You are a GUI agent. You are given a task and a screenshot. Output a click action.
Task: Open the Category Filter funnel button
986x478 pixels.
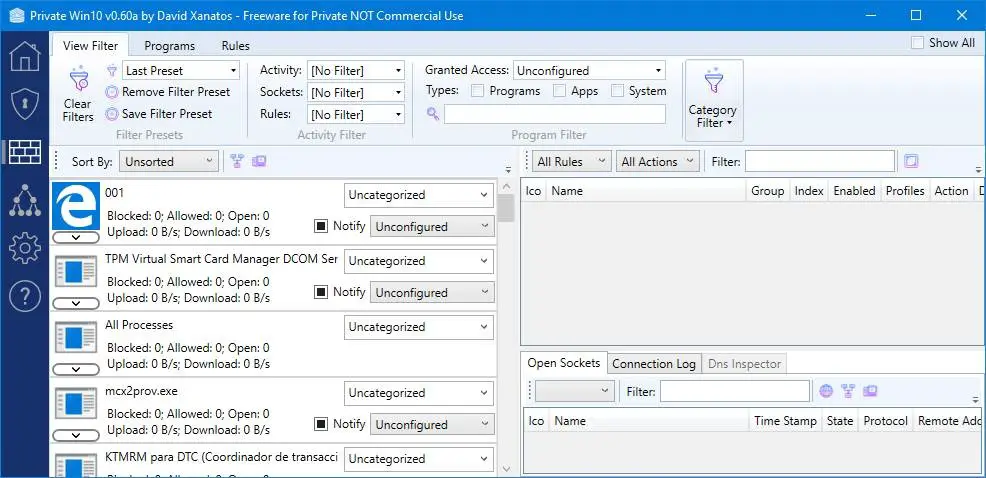pyautogui.click(x=714, y=101)
